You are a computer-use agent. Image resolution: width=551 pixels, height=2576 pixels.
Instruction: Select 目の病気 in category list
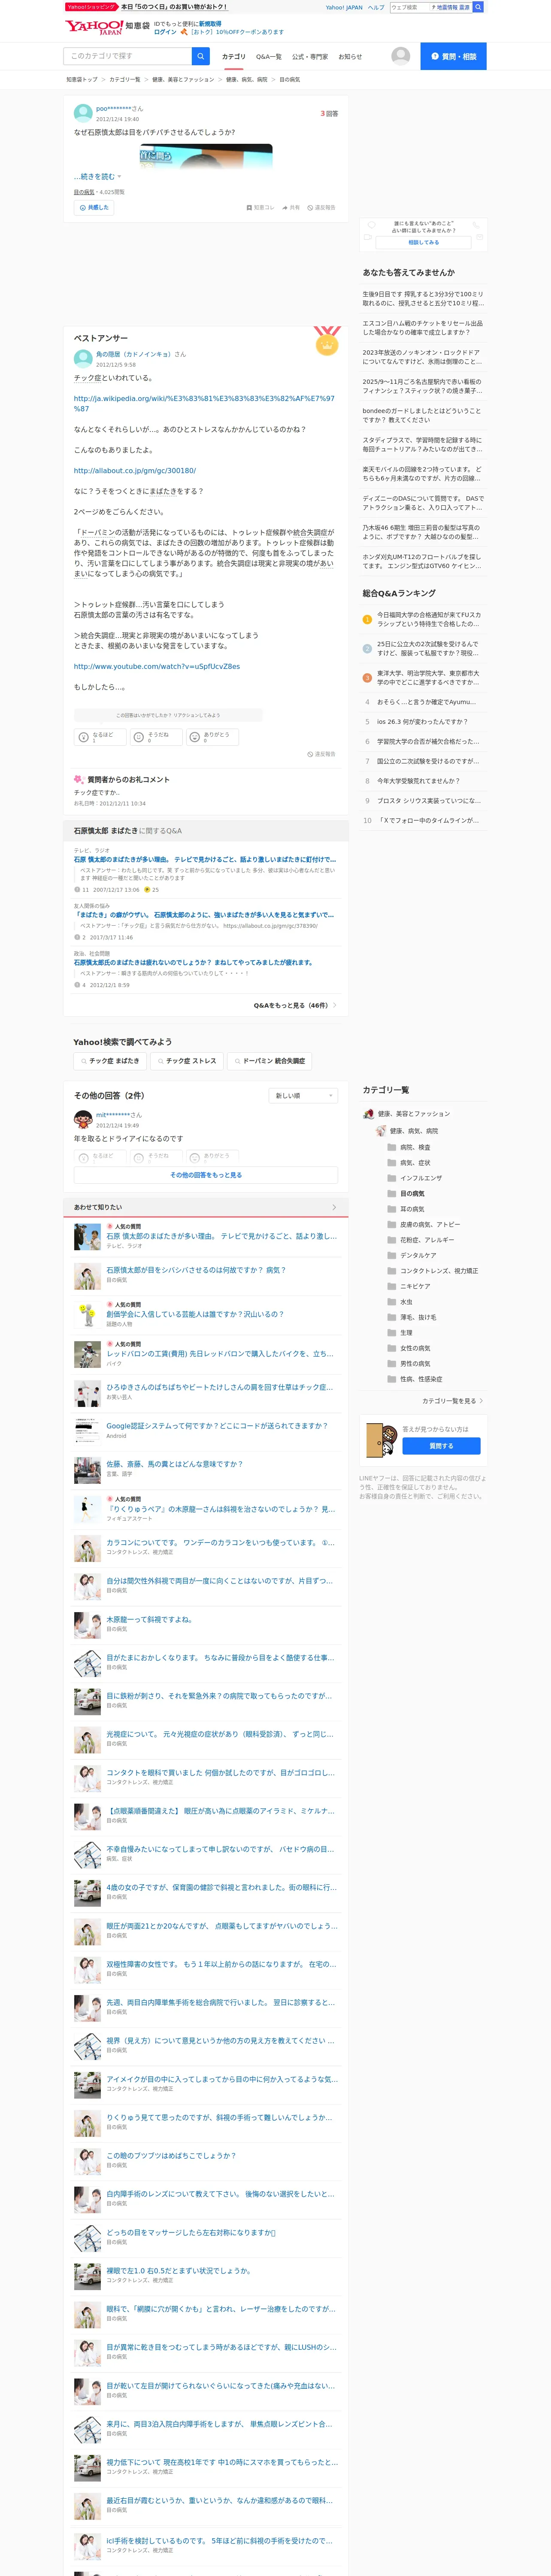pyautogui.click(x=412, y=1193)
